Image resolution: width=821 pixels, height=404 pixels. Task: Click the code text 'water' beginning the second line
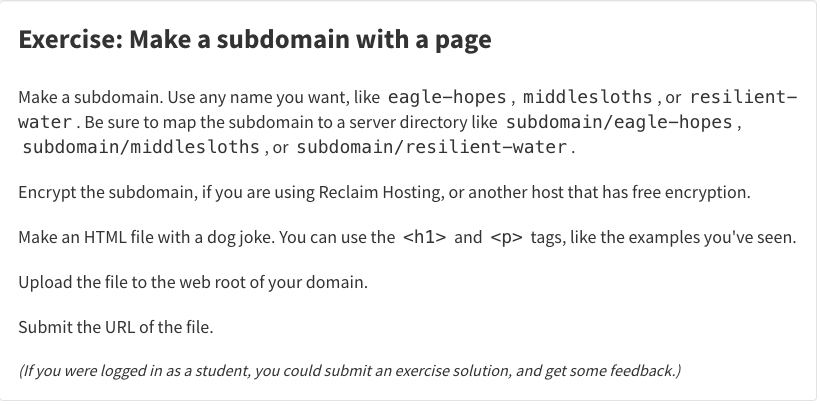pyautogui.click(x=45, y=122)
